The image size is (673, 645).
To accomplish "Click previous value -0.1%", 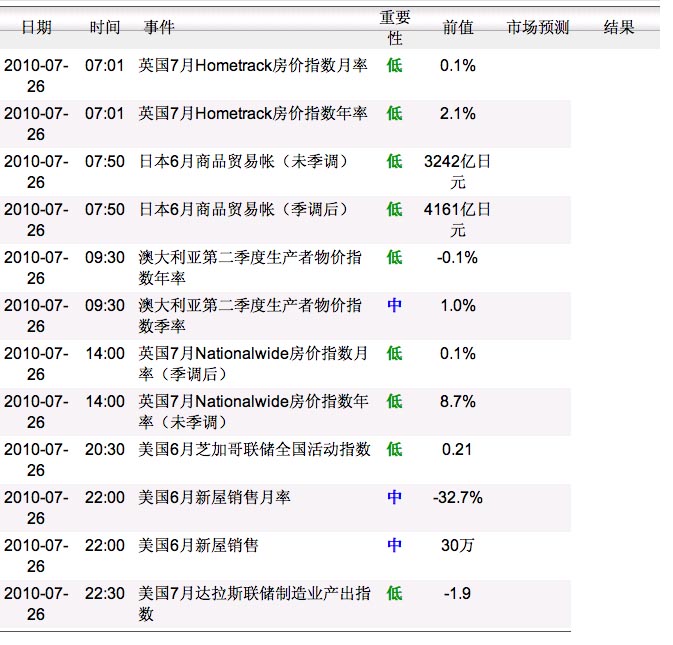I will pyautogui.click(x=458, y=258).
